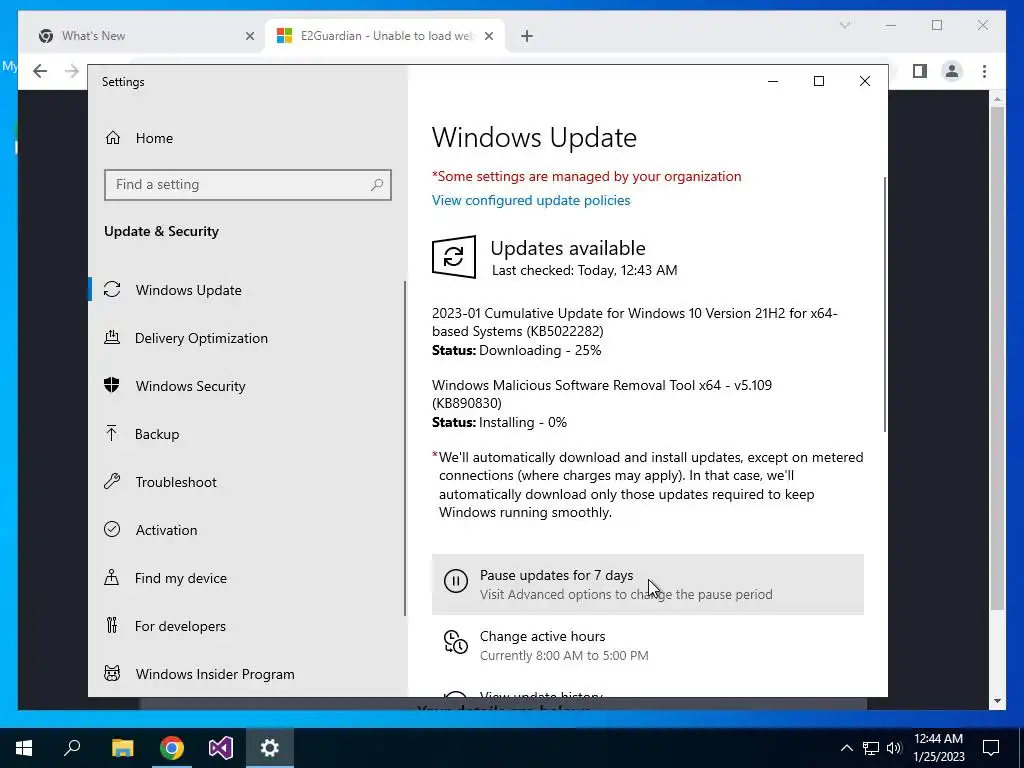The image size is (1024, 768).
Task: Open Windows Update in the sidebar
Action: (188, 290)
